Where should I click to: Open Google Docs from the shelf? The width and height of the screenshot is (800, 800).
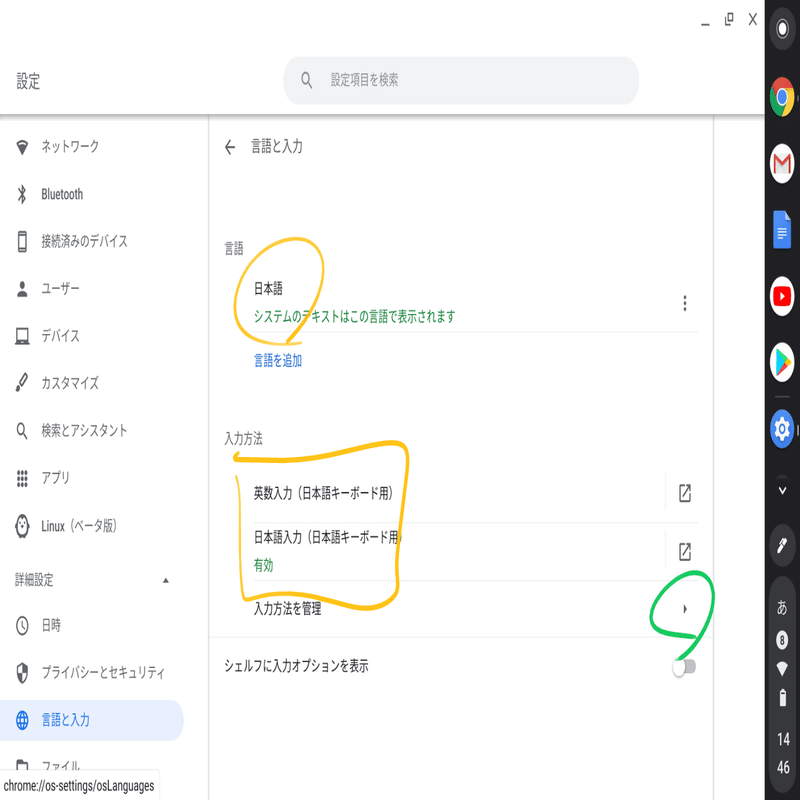(x=781, y=228)
